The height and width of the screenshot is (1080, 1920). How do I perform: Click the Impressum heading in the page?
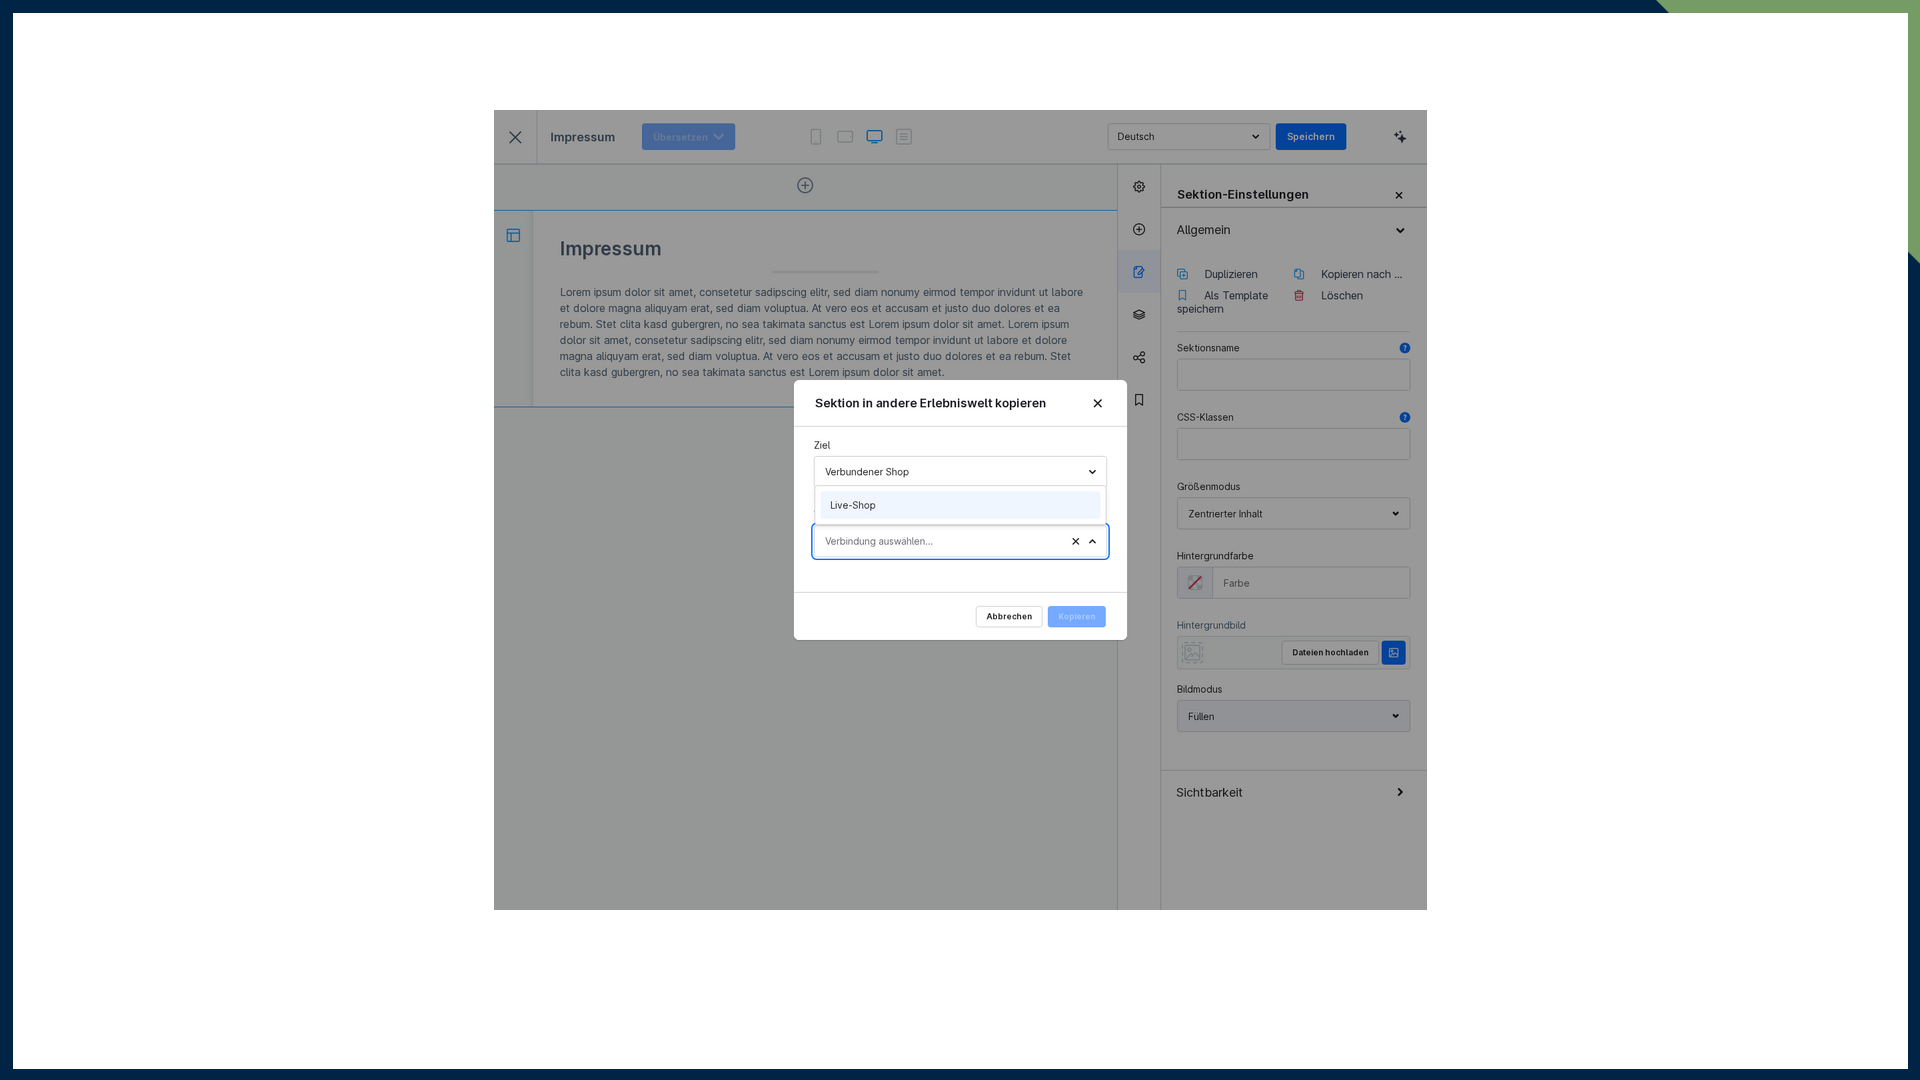(x=610, y=249)
